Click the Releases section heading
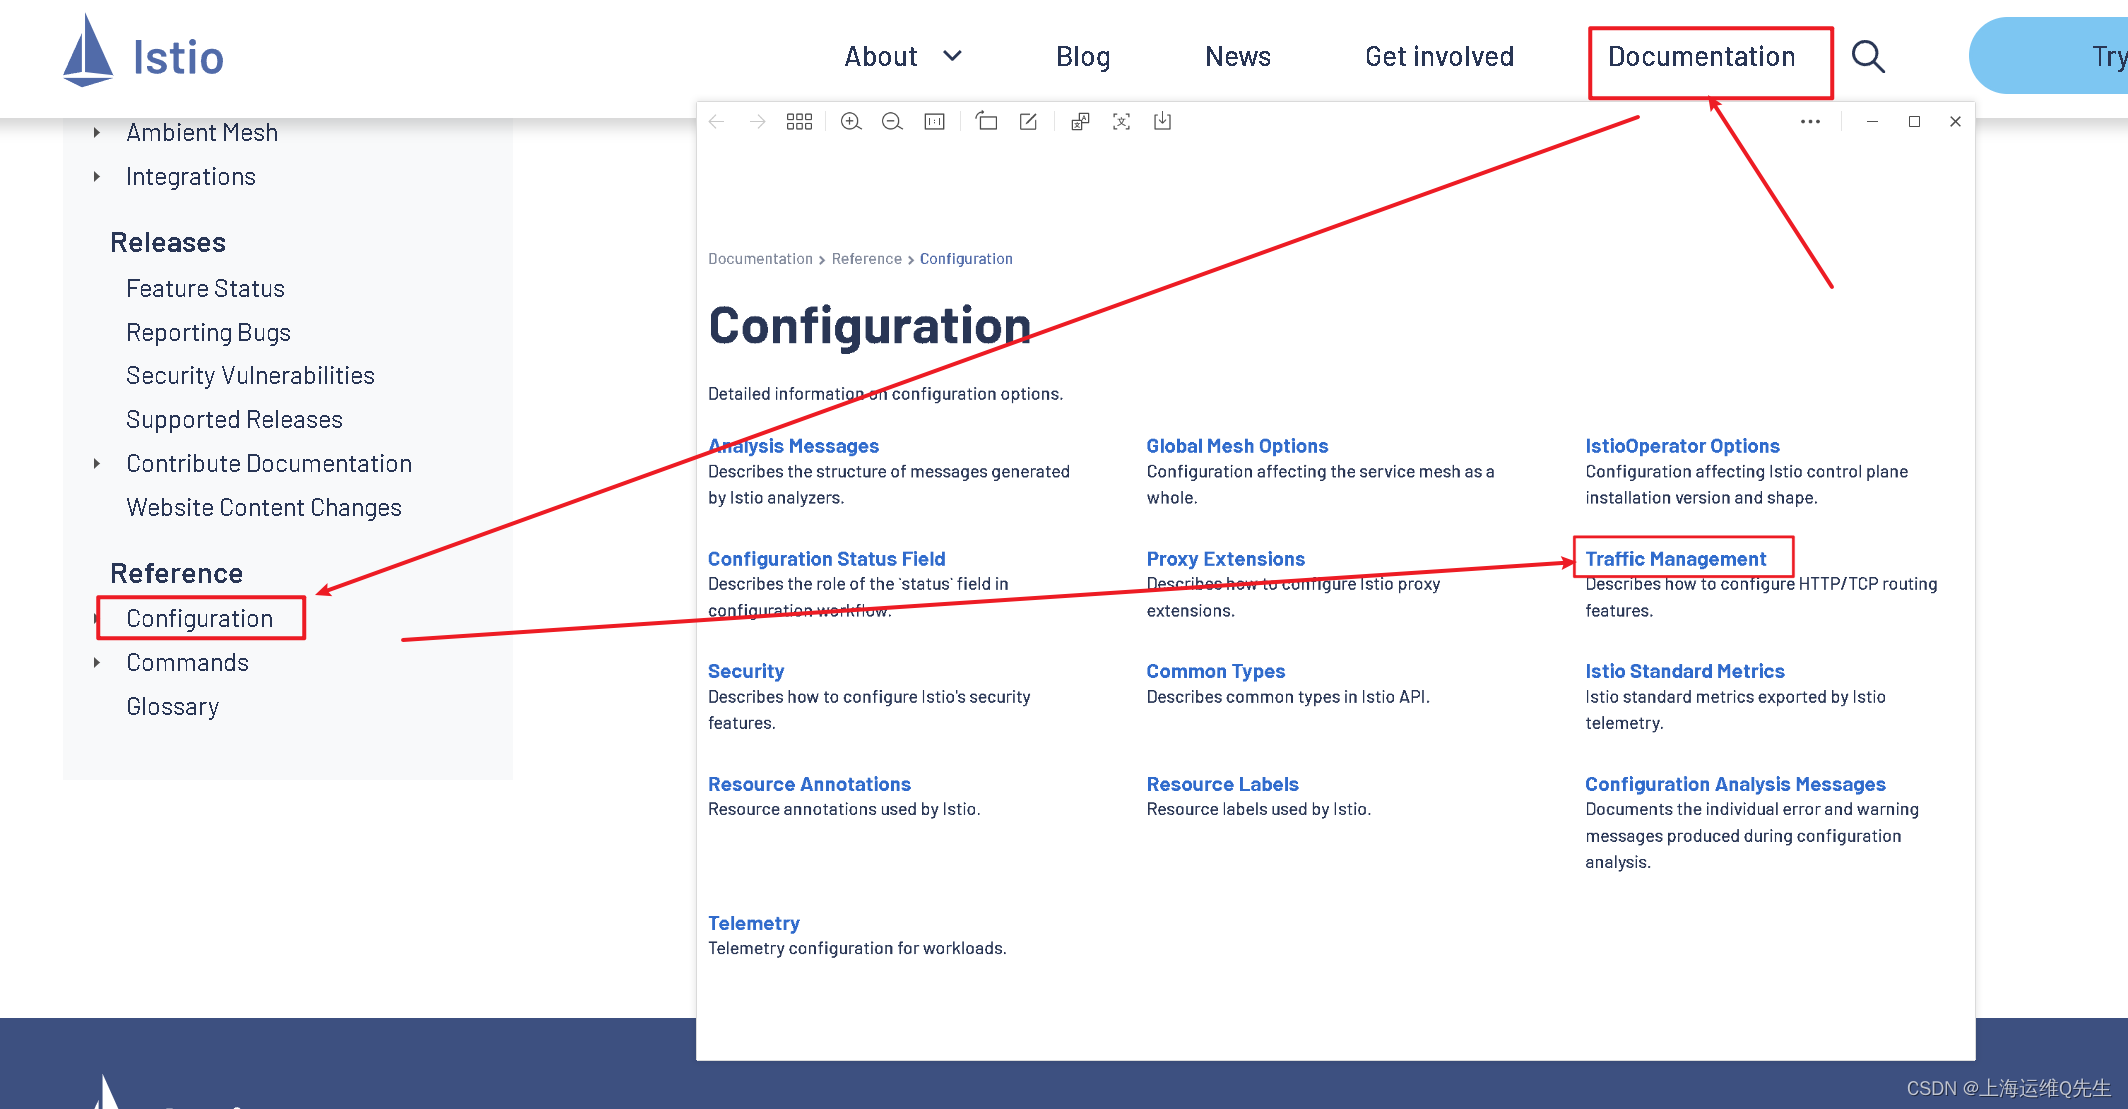Image resolution: width=2128 pixels, height=1109 pixels. point(168,242)
